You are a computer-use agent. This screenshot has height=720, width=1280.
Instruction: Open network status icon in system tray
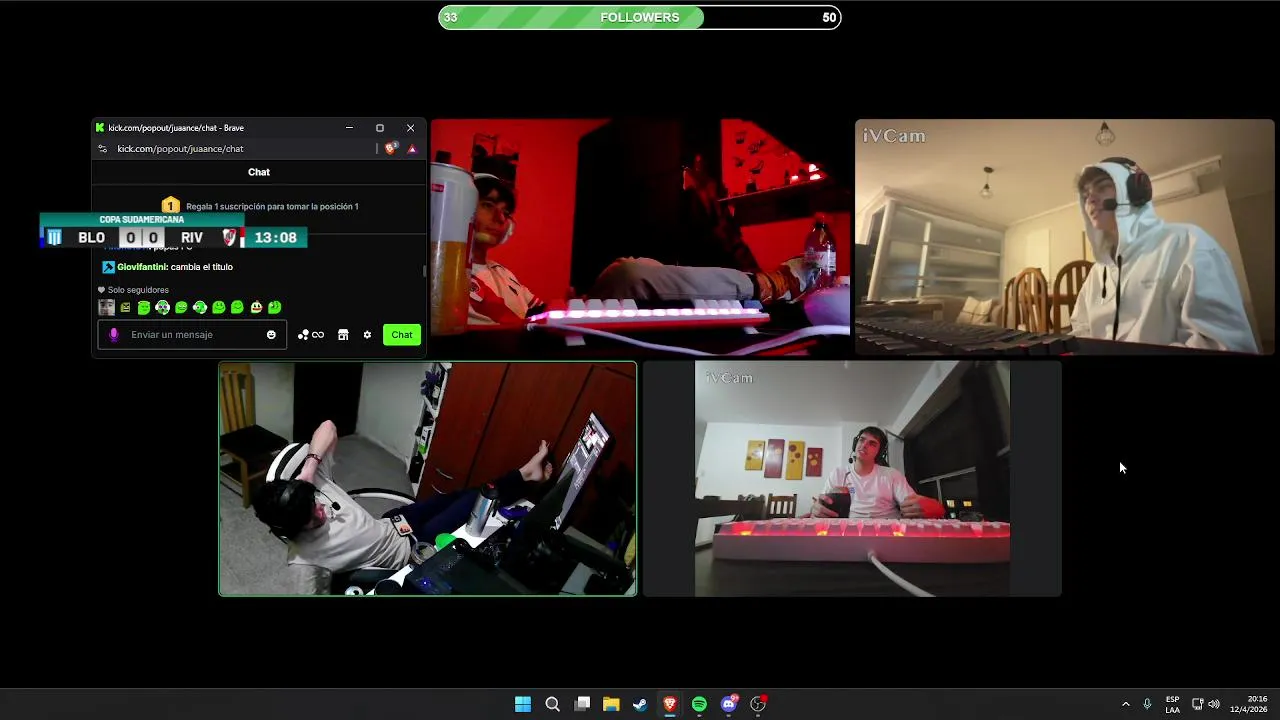1197,704
